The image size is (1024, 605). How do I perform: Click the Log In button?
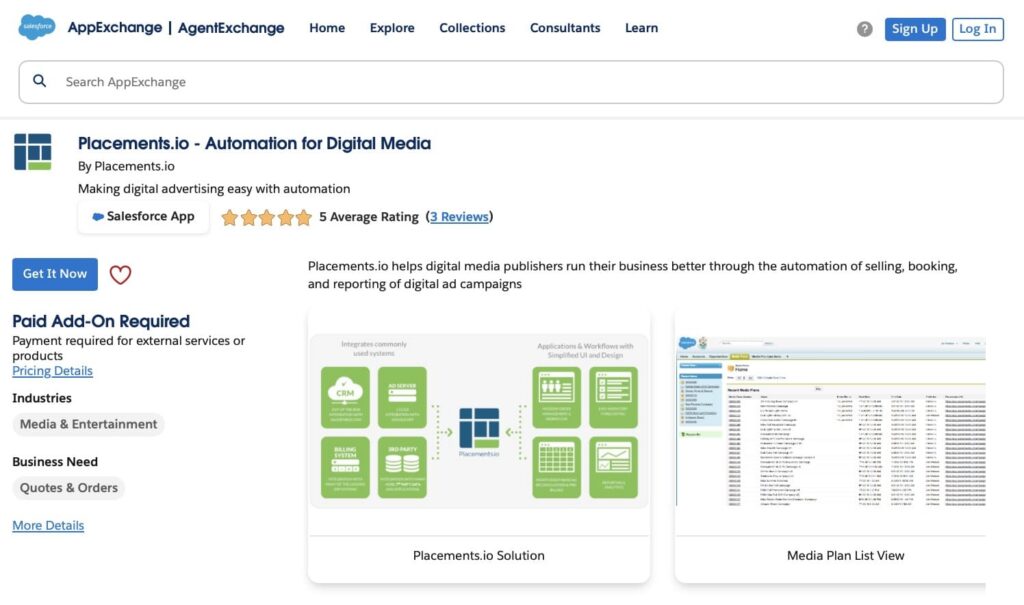pos(978,29)
